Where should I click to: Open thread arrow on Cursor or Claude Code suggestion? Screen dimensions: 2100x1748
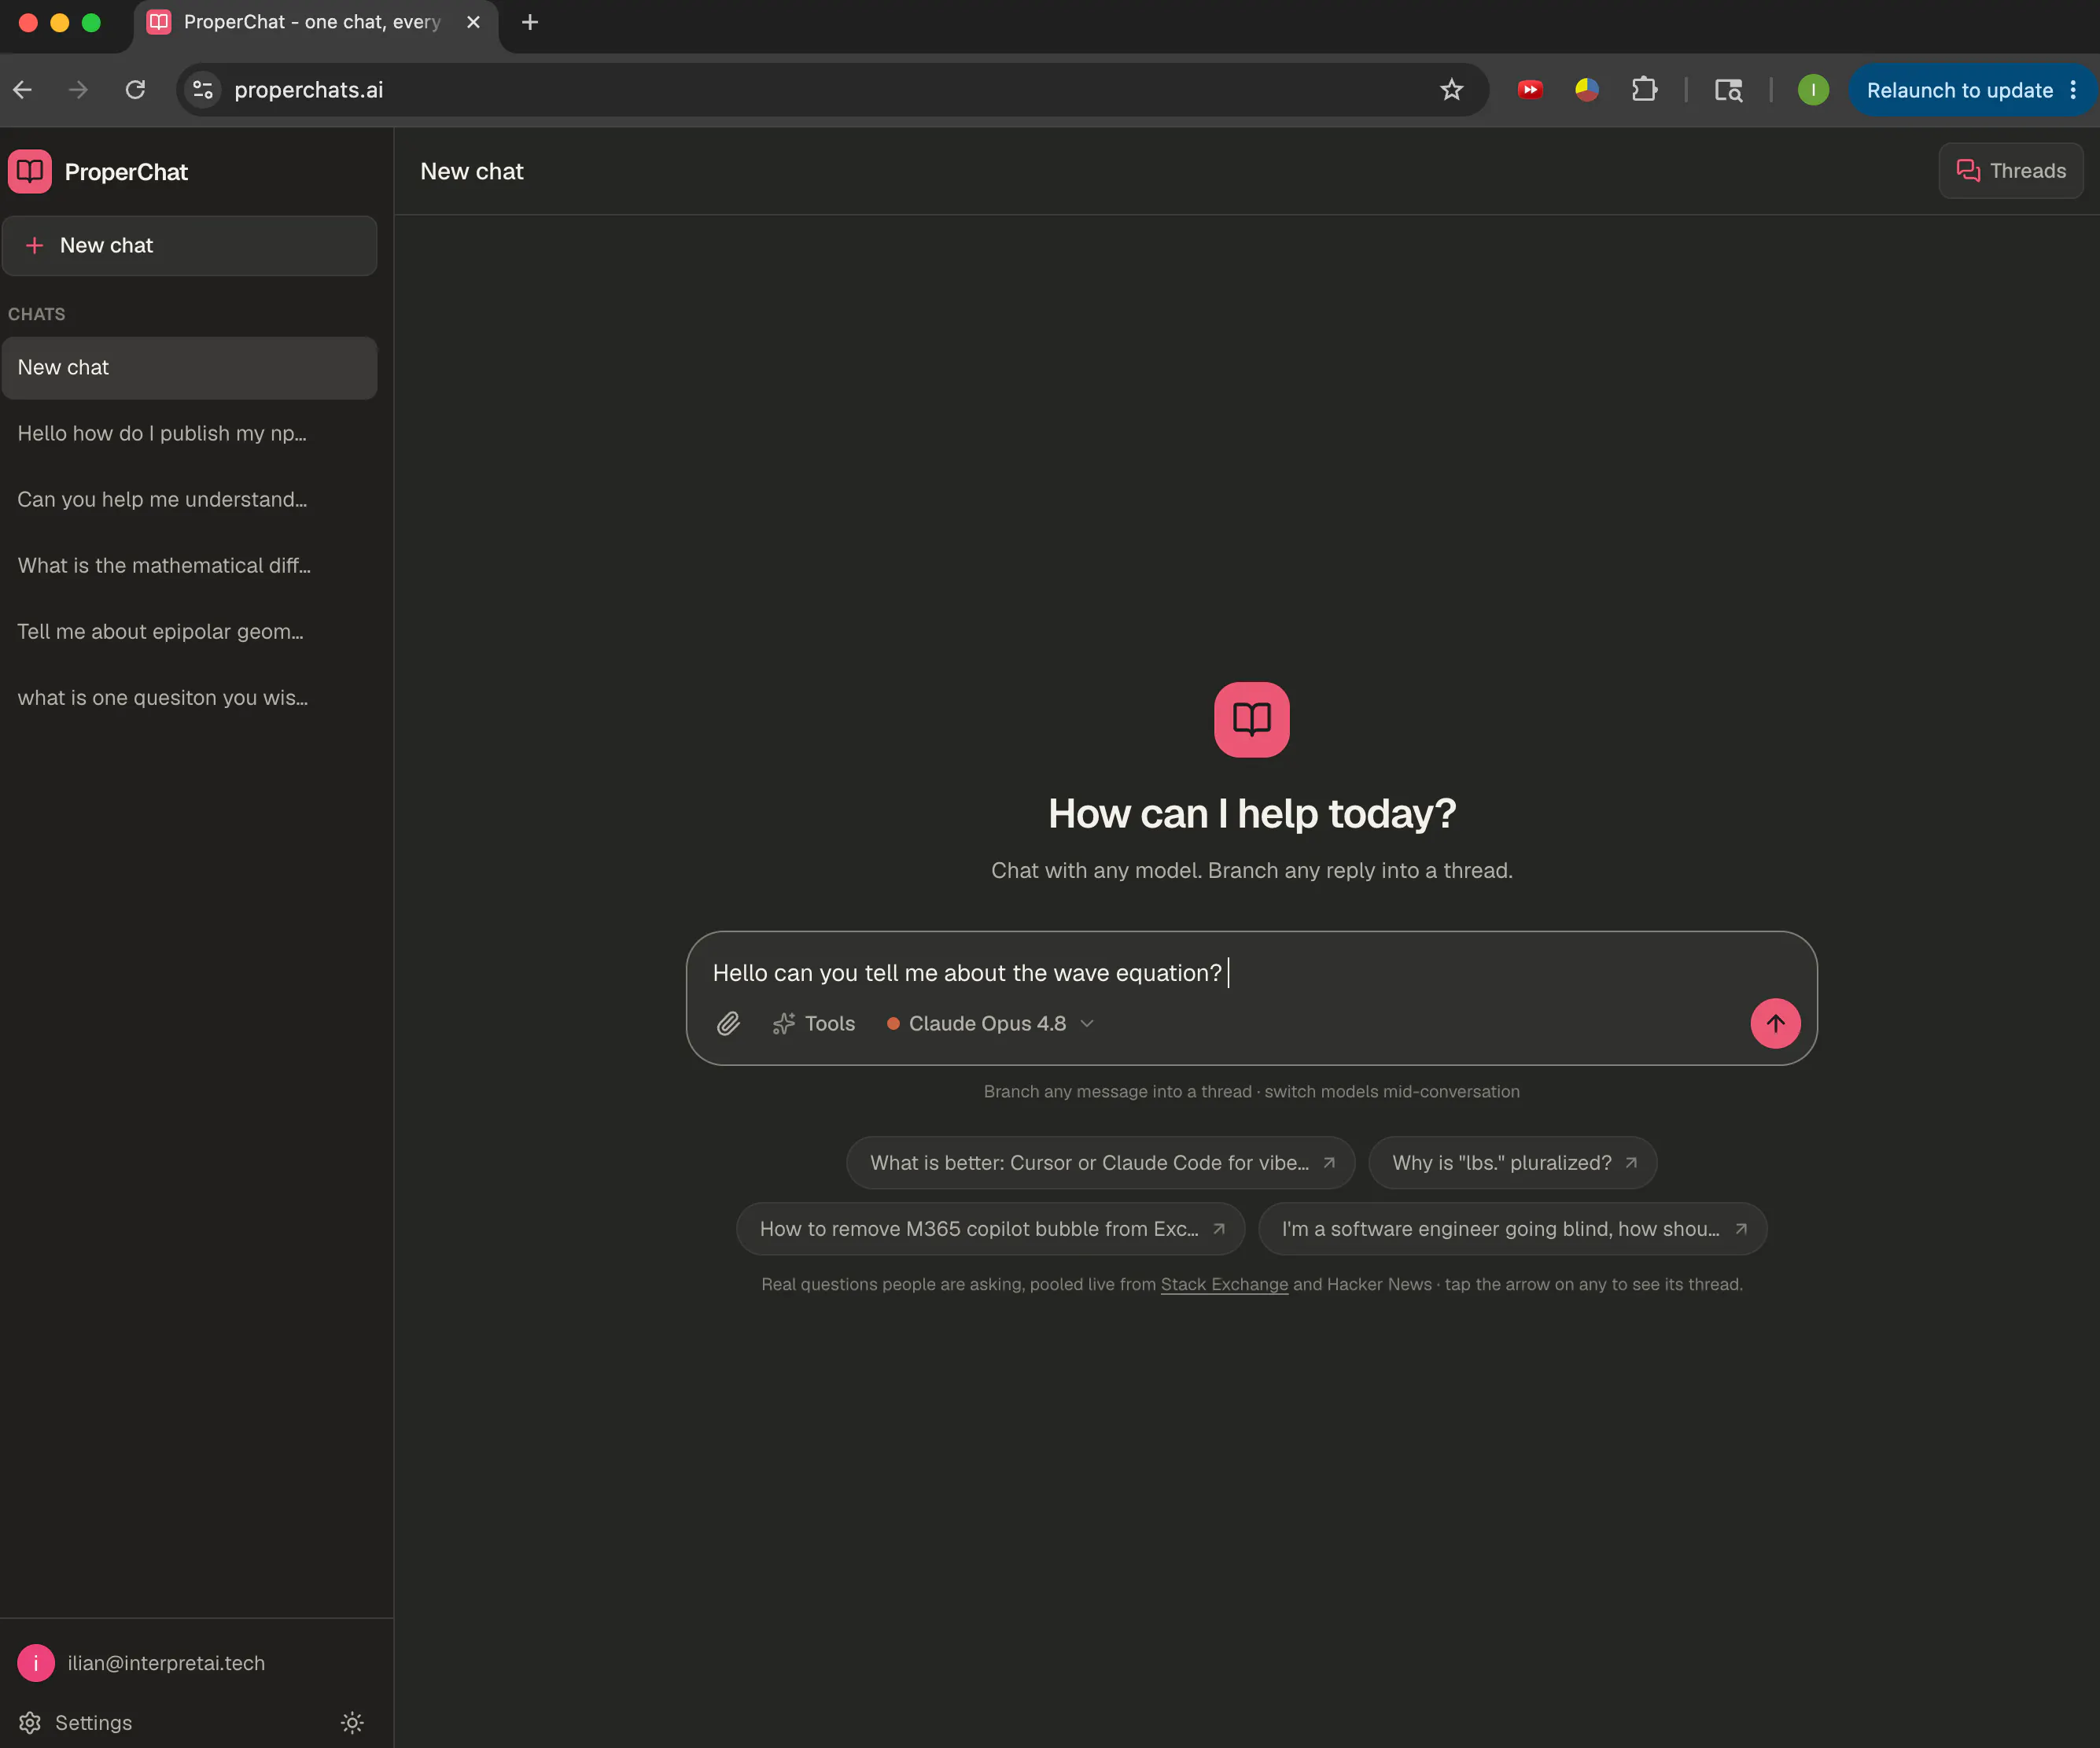pyautogui.click(x=1330, y=1163)
